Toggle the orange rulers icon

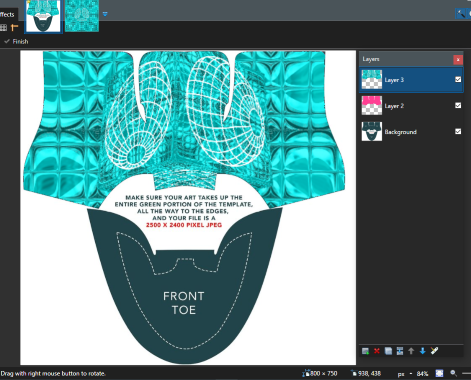(x=14, y=27)
